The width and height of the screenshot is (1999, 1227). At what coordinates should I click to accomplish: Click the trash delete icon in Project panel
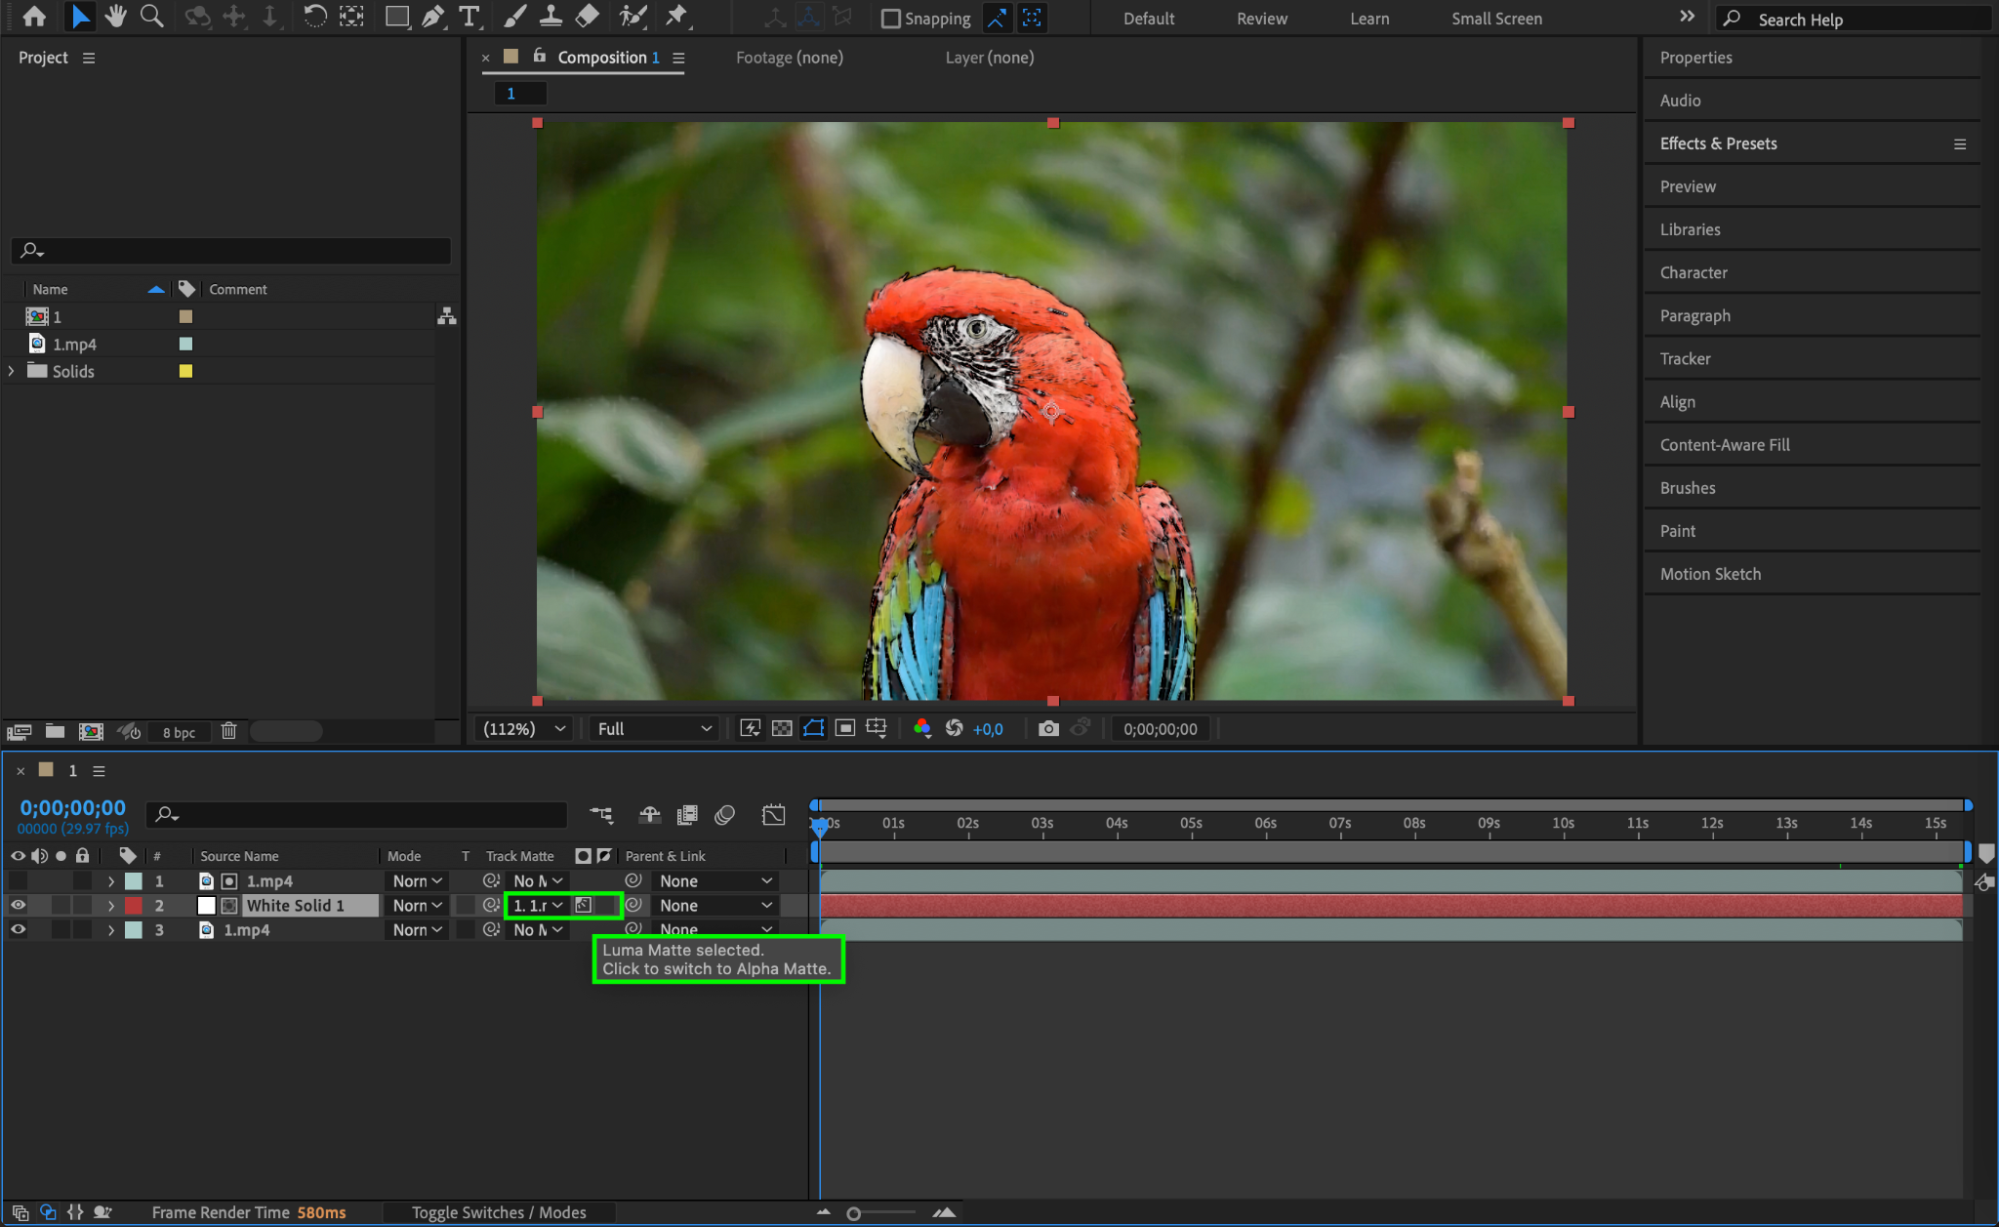(228, 731)
